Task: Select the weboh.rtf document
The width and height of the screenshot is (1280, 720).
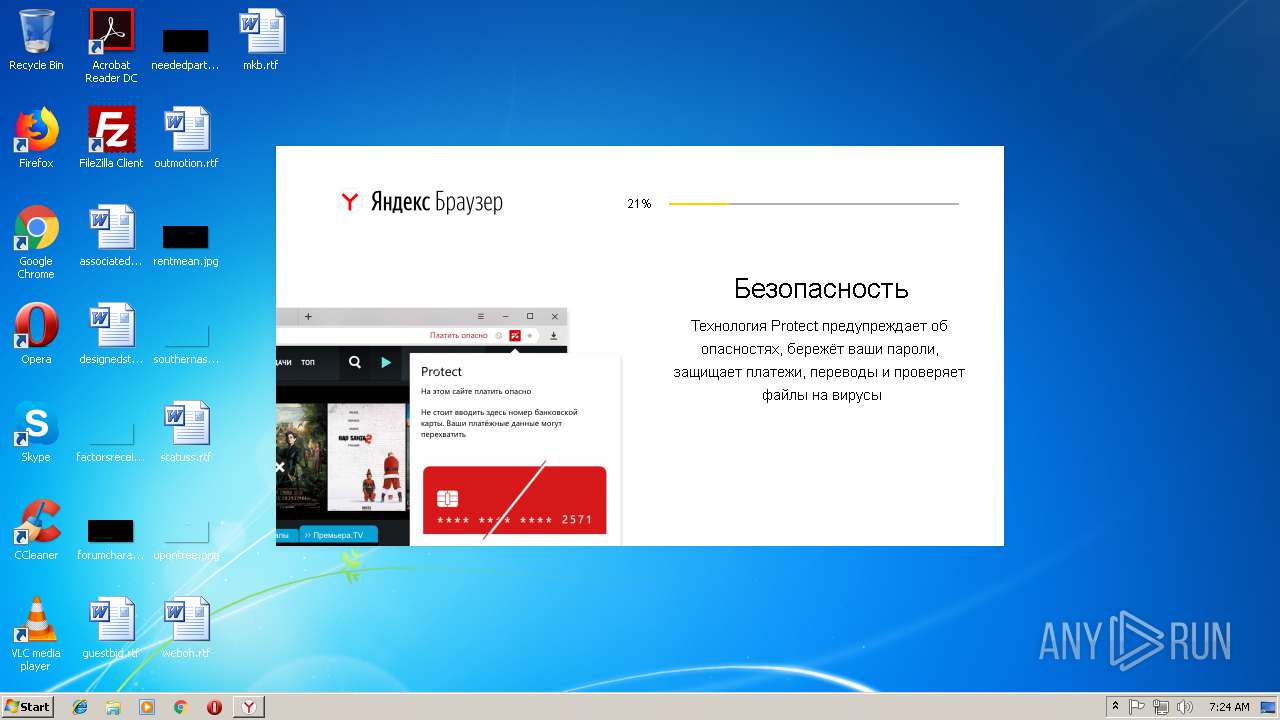Action: pyautogui.click(x=186, y=628)
